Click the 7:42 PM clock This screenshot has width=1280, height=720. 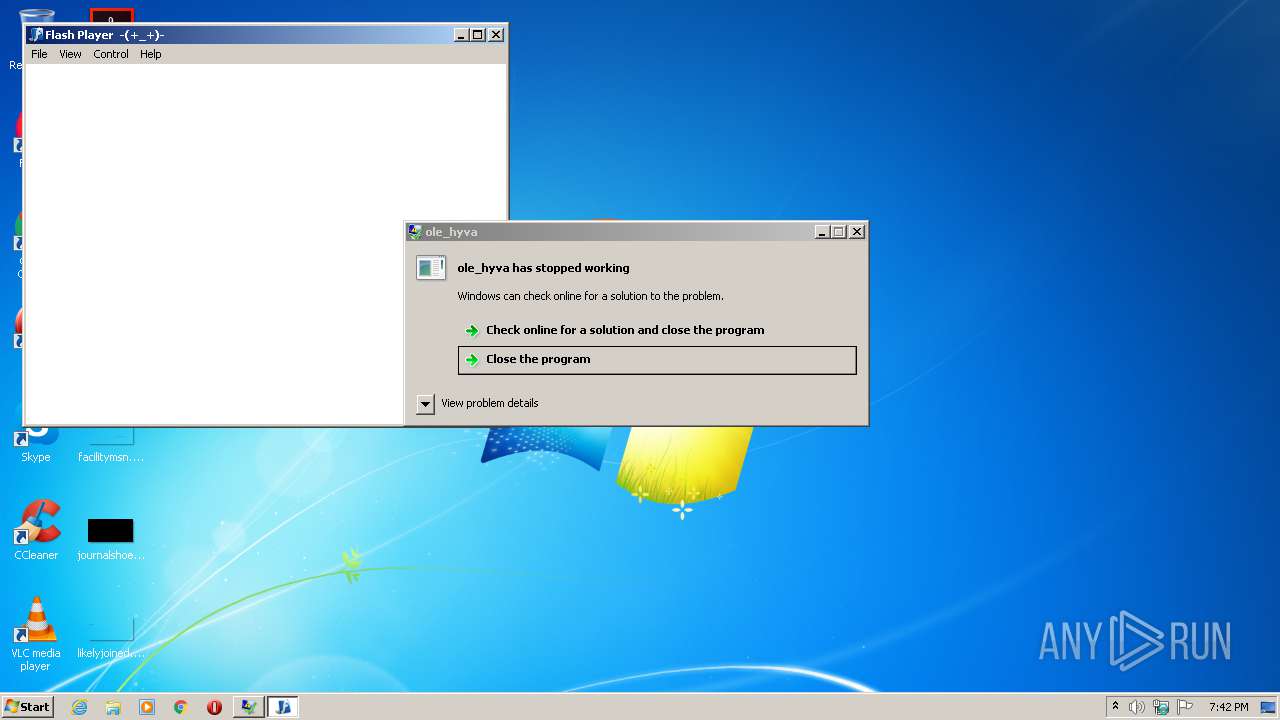(1228, 707)
